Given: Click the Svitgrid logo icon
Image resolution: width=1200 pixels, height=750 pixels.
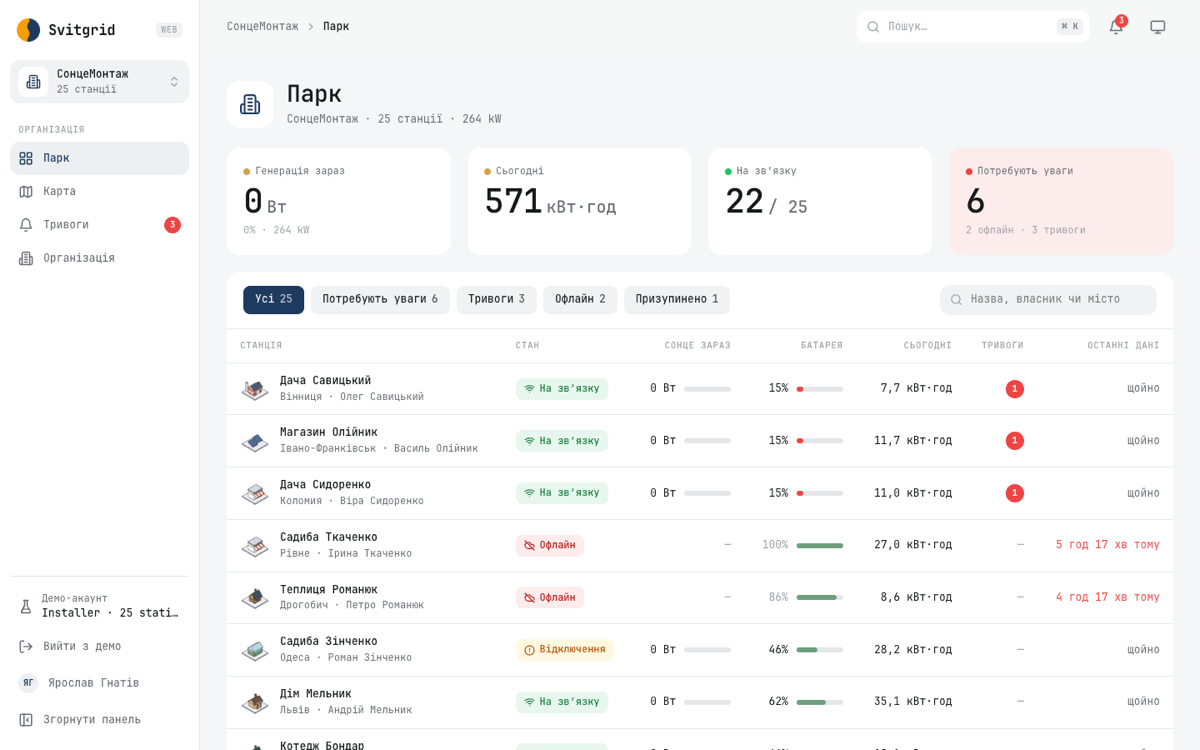Looking at the screenshot, I should [x=28, y=30].
